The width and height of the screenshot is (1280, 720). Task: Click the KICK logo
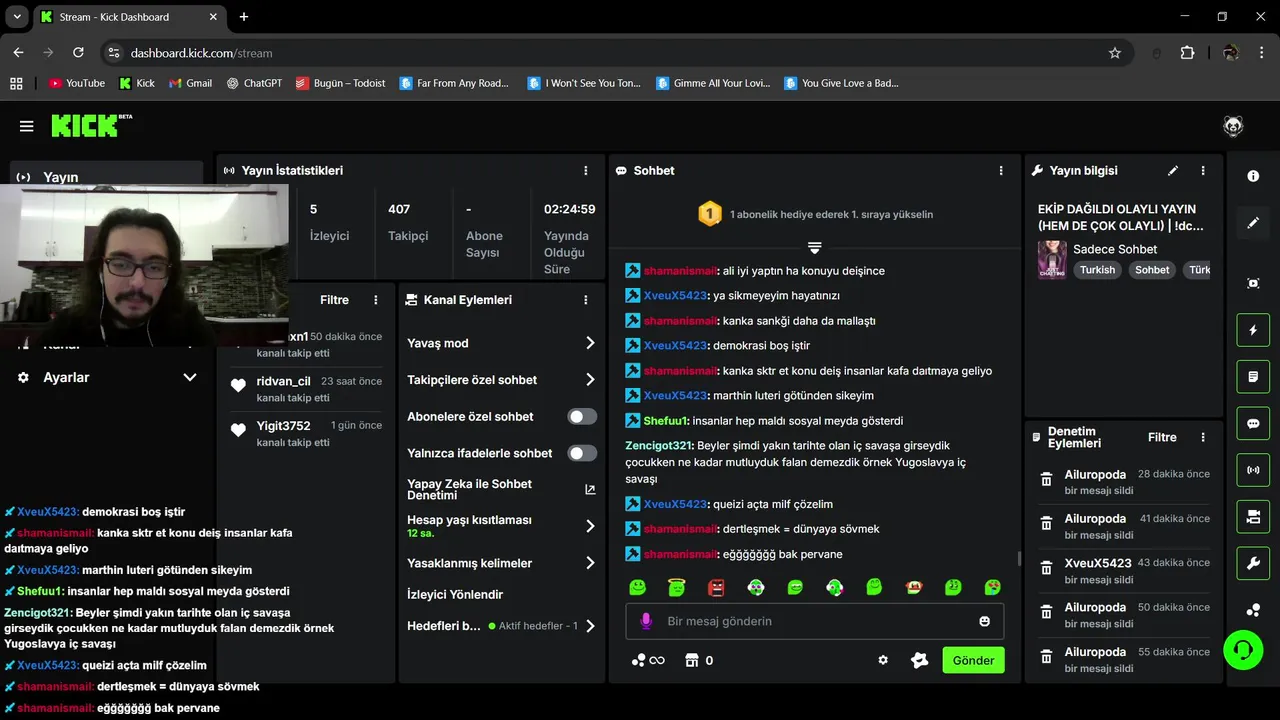pos(91,125)
